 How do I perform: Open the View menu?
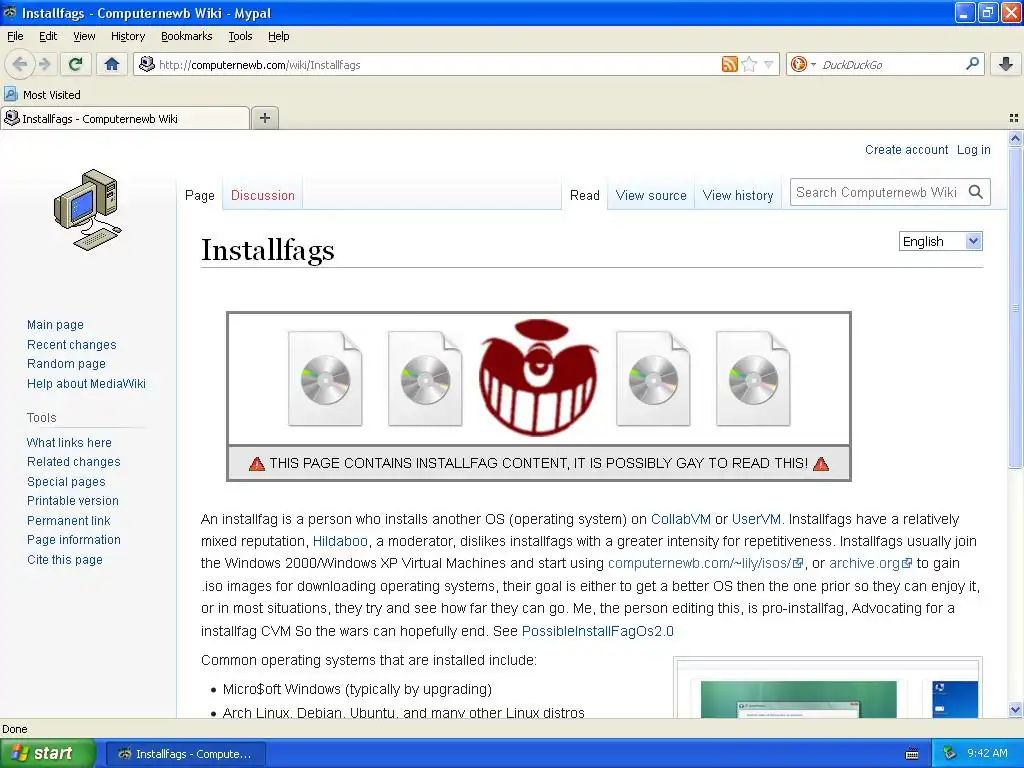point(84,36)
